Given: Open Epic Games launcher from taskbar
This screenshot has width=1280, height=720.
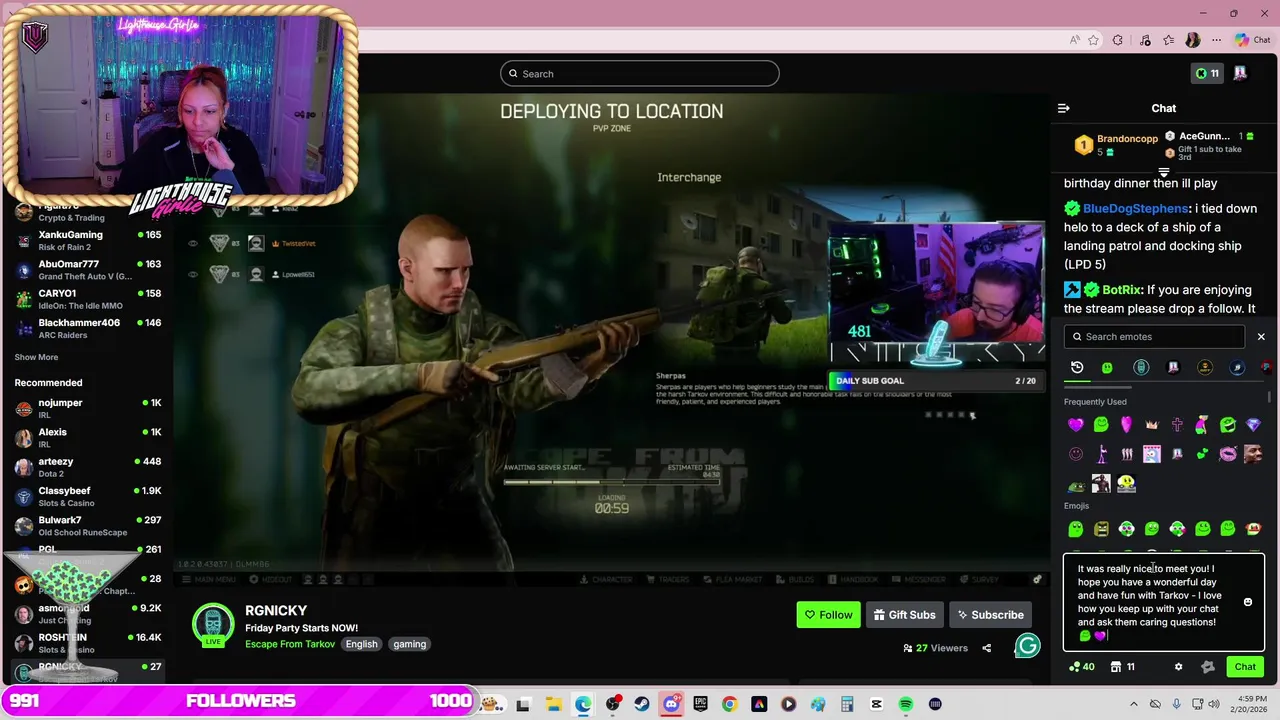Looking at the screenshot, I should tap(700, 704).
